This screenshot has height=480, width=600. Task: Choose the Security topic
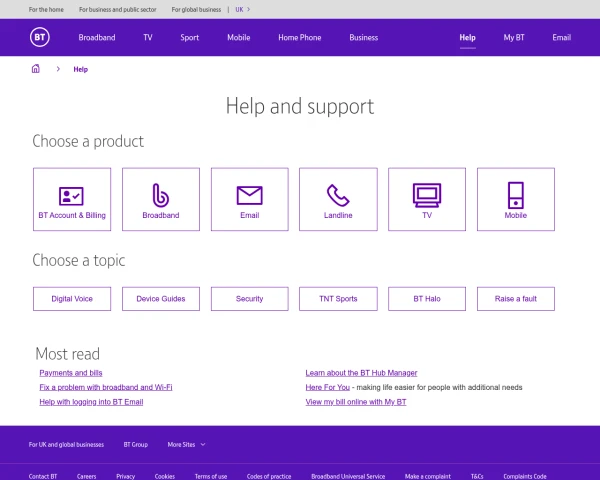click(x=249, y=299)
